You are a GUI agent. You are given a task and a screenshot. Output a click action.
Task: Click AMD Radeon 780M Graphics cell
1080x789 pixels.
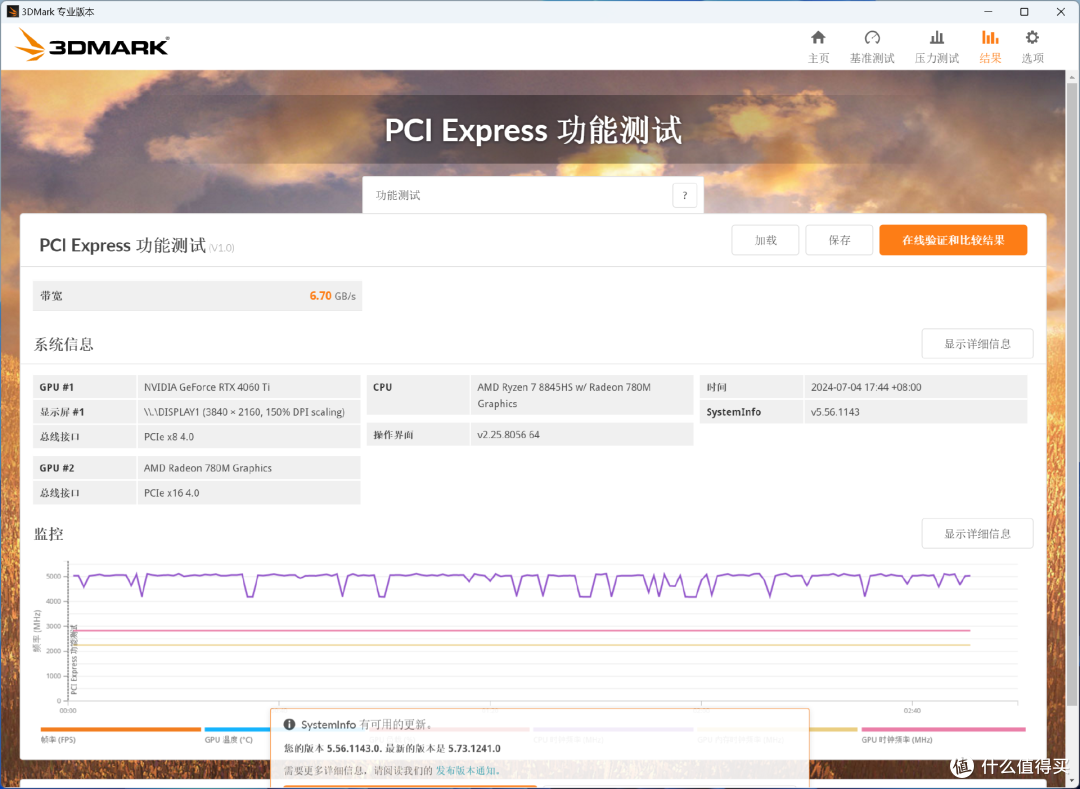coord(249,468)
